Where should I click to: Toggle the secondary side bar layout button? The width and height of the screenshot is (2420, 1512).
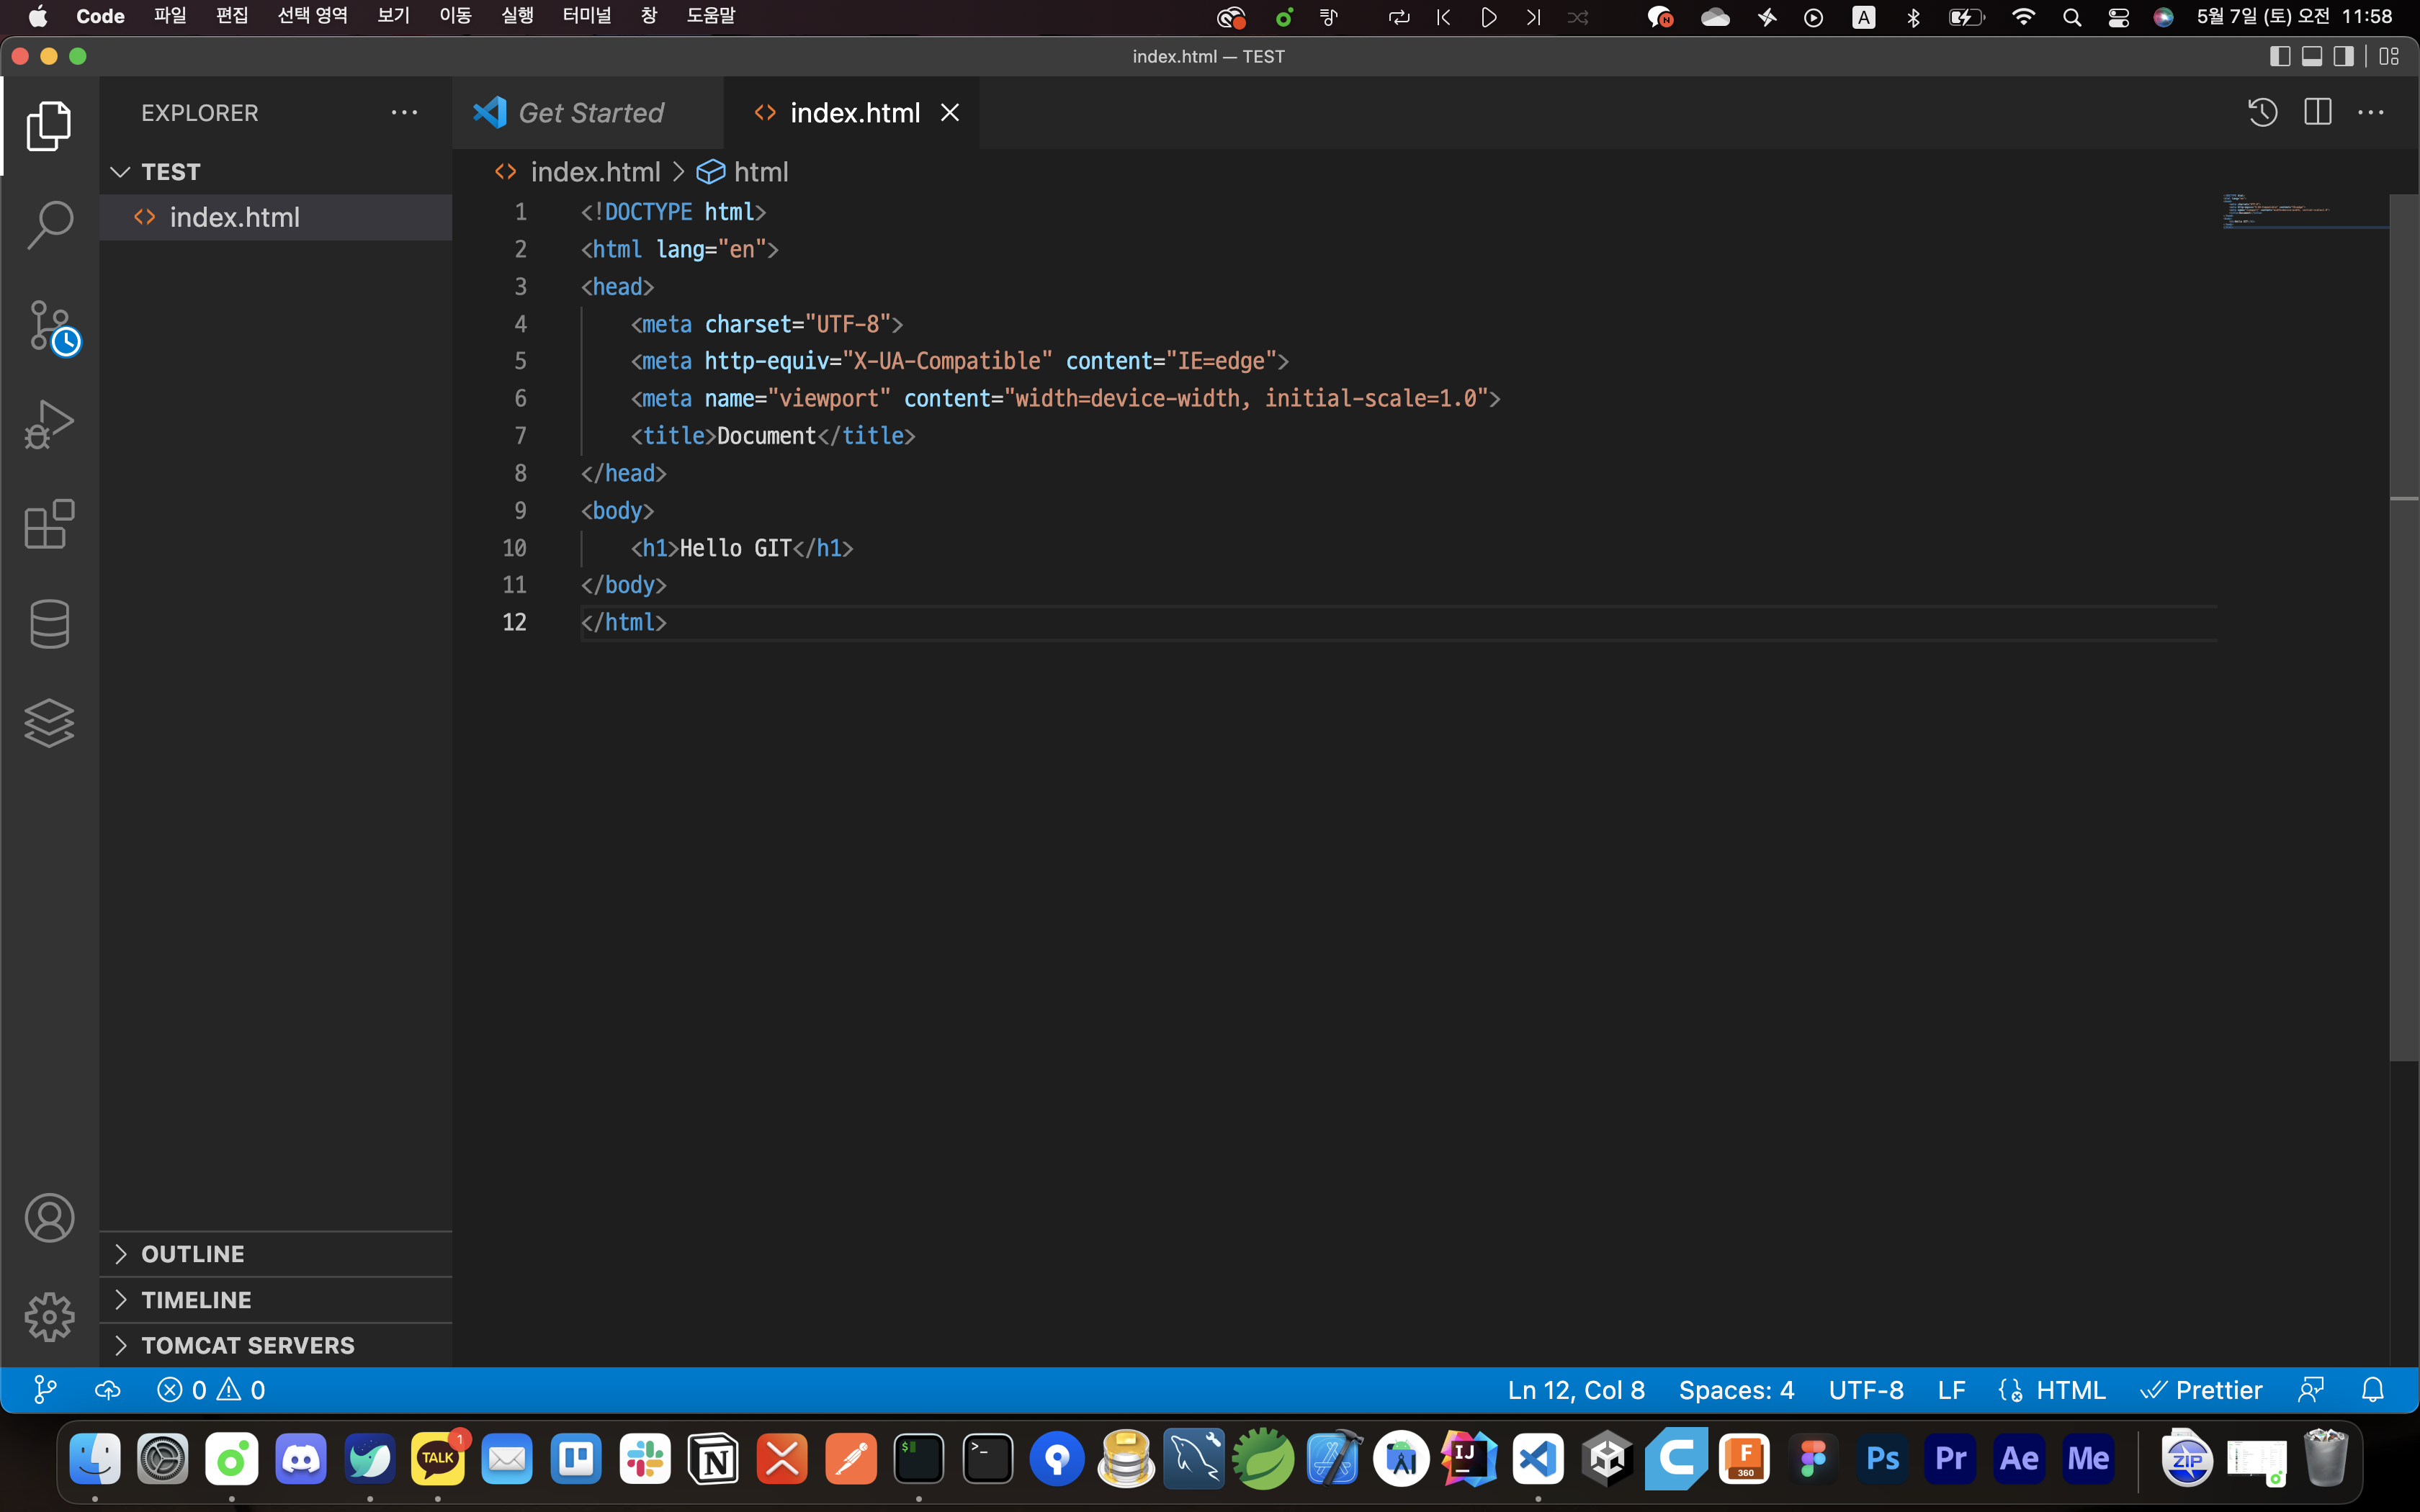pyautogui.click(x=2343, y=57)
